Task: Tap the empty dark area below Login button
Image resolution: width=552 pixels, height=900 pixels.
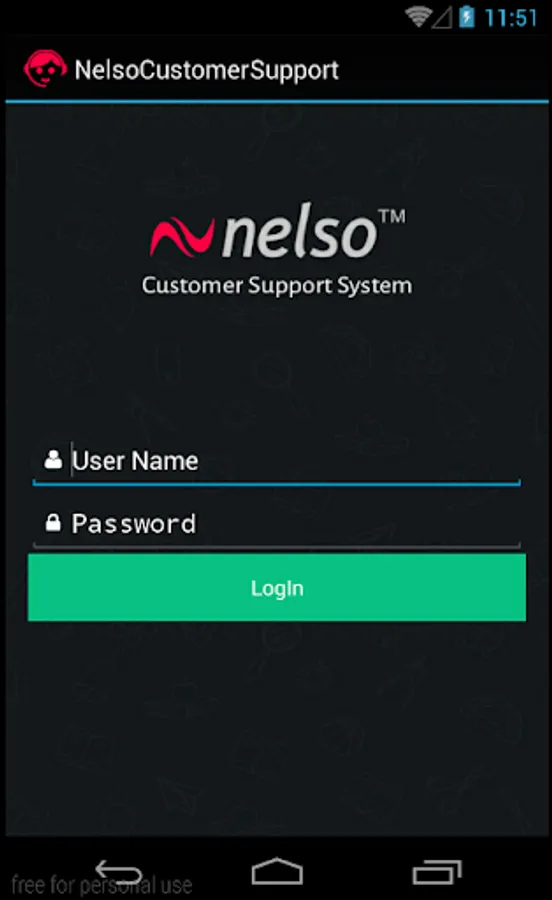Action: pyautogui.click(x=277, y=729)
